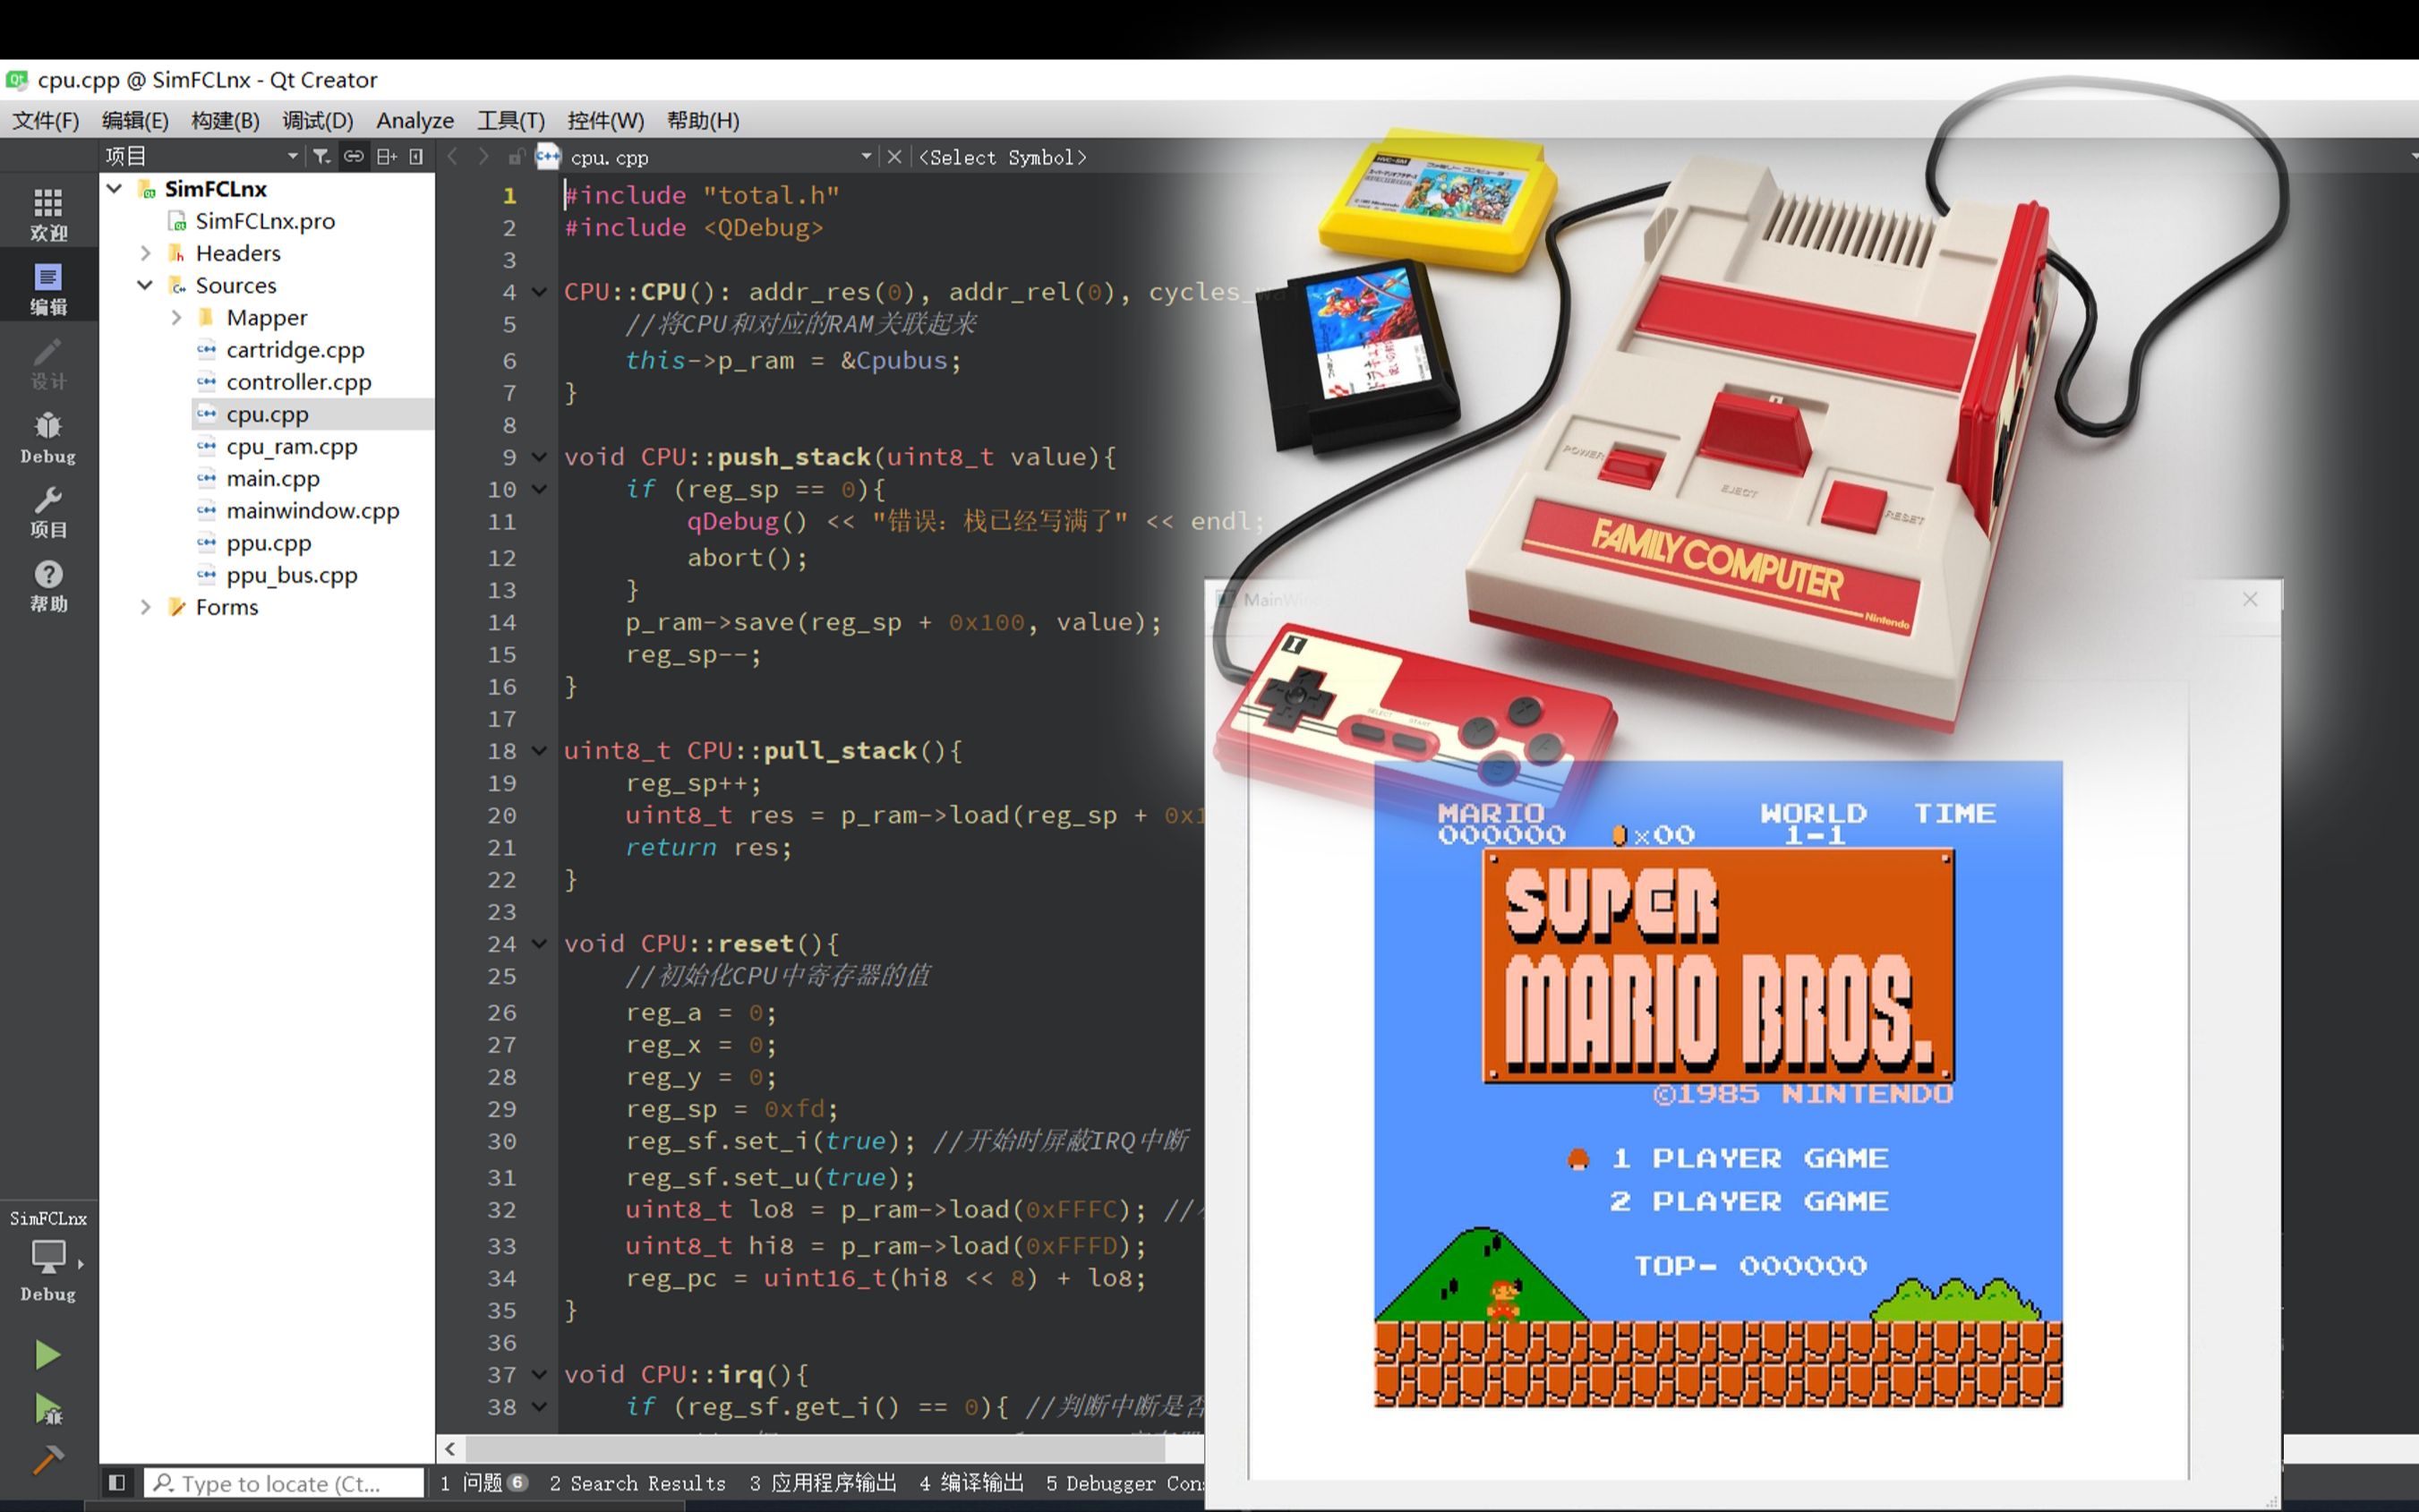Switch to the Edit (编辑) mode
The image size is (2419, 1512).
tap(48, 288)
